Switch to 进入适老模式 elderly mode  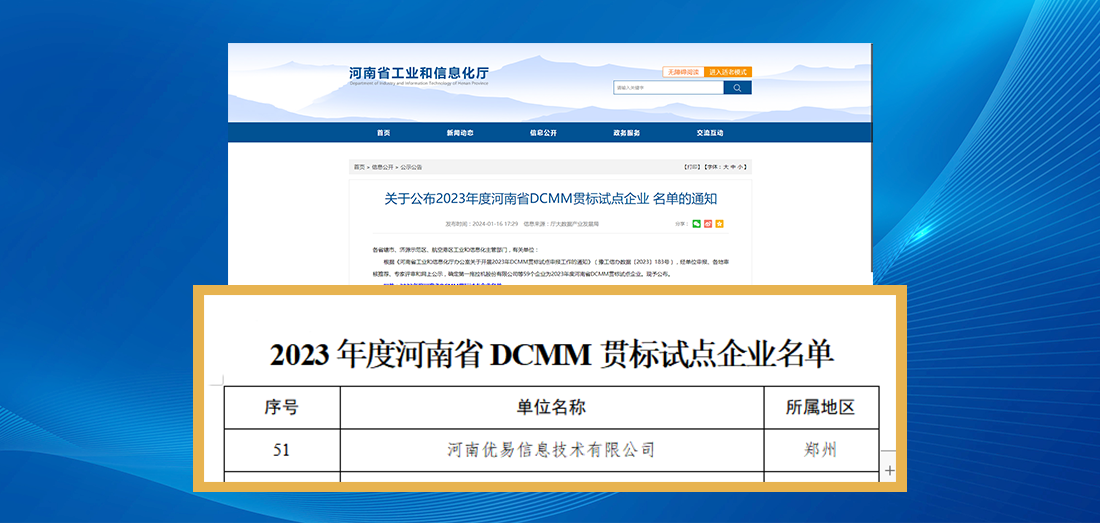tap(727, 72)
